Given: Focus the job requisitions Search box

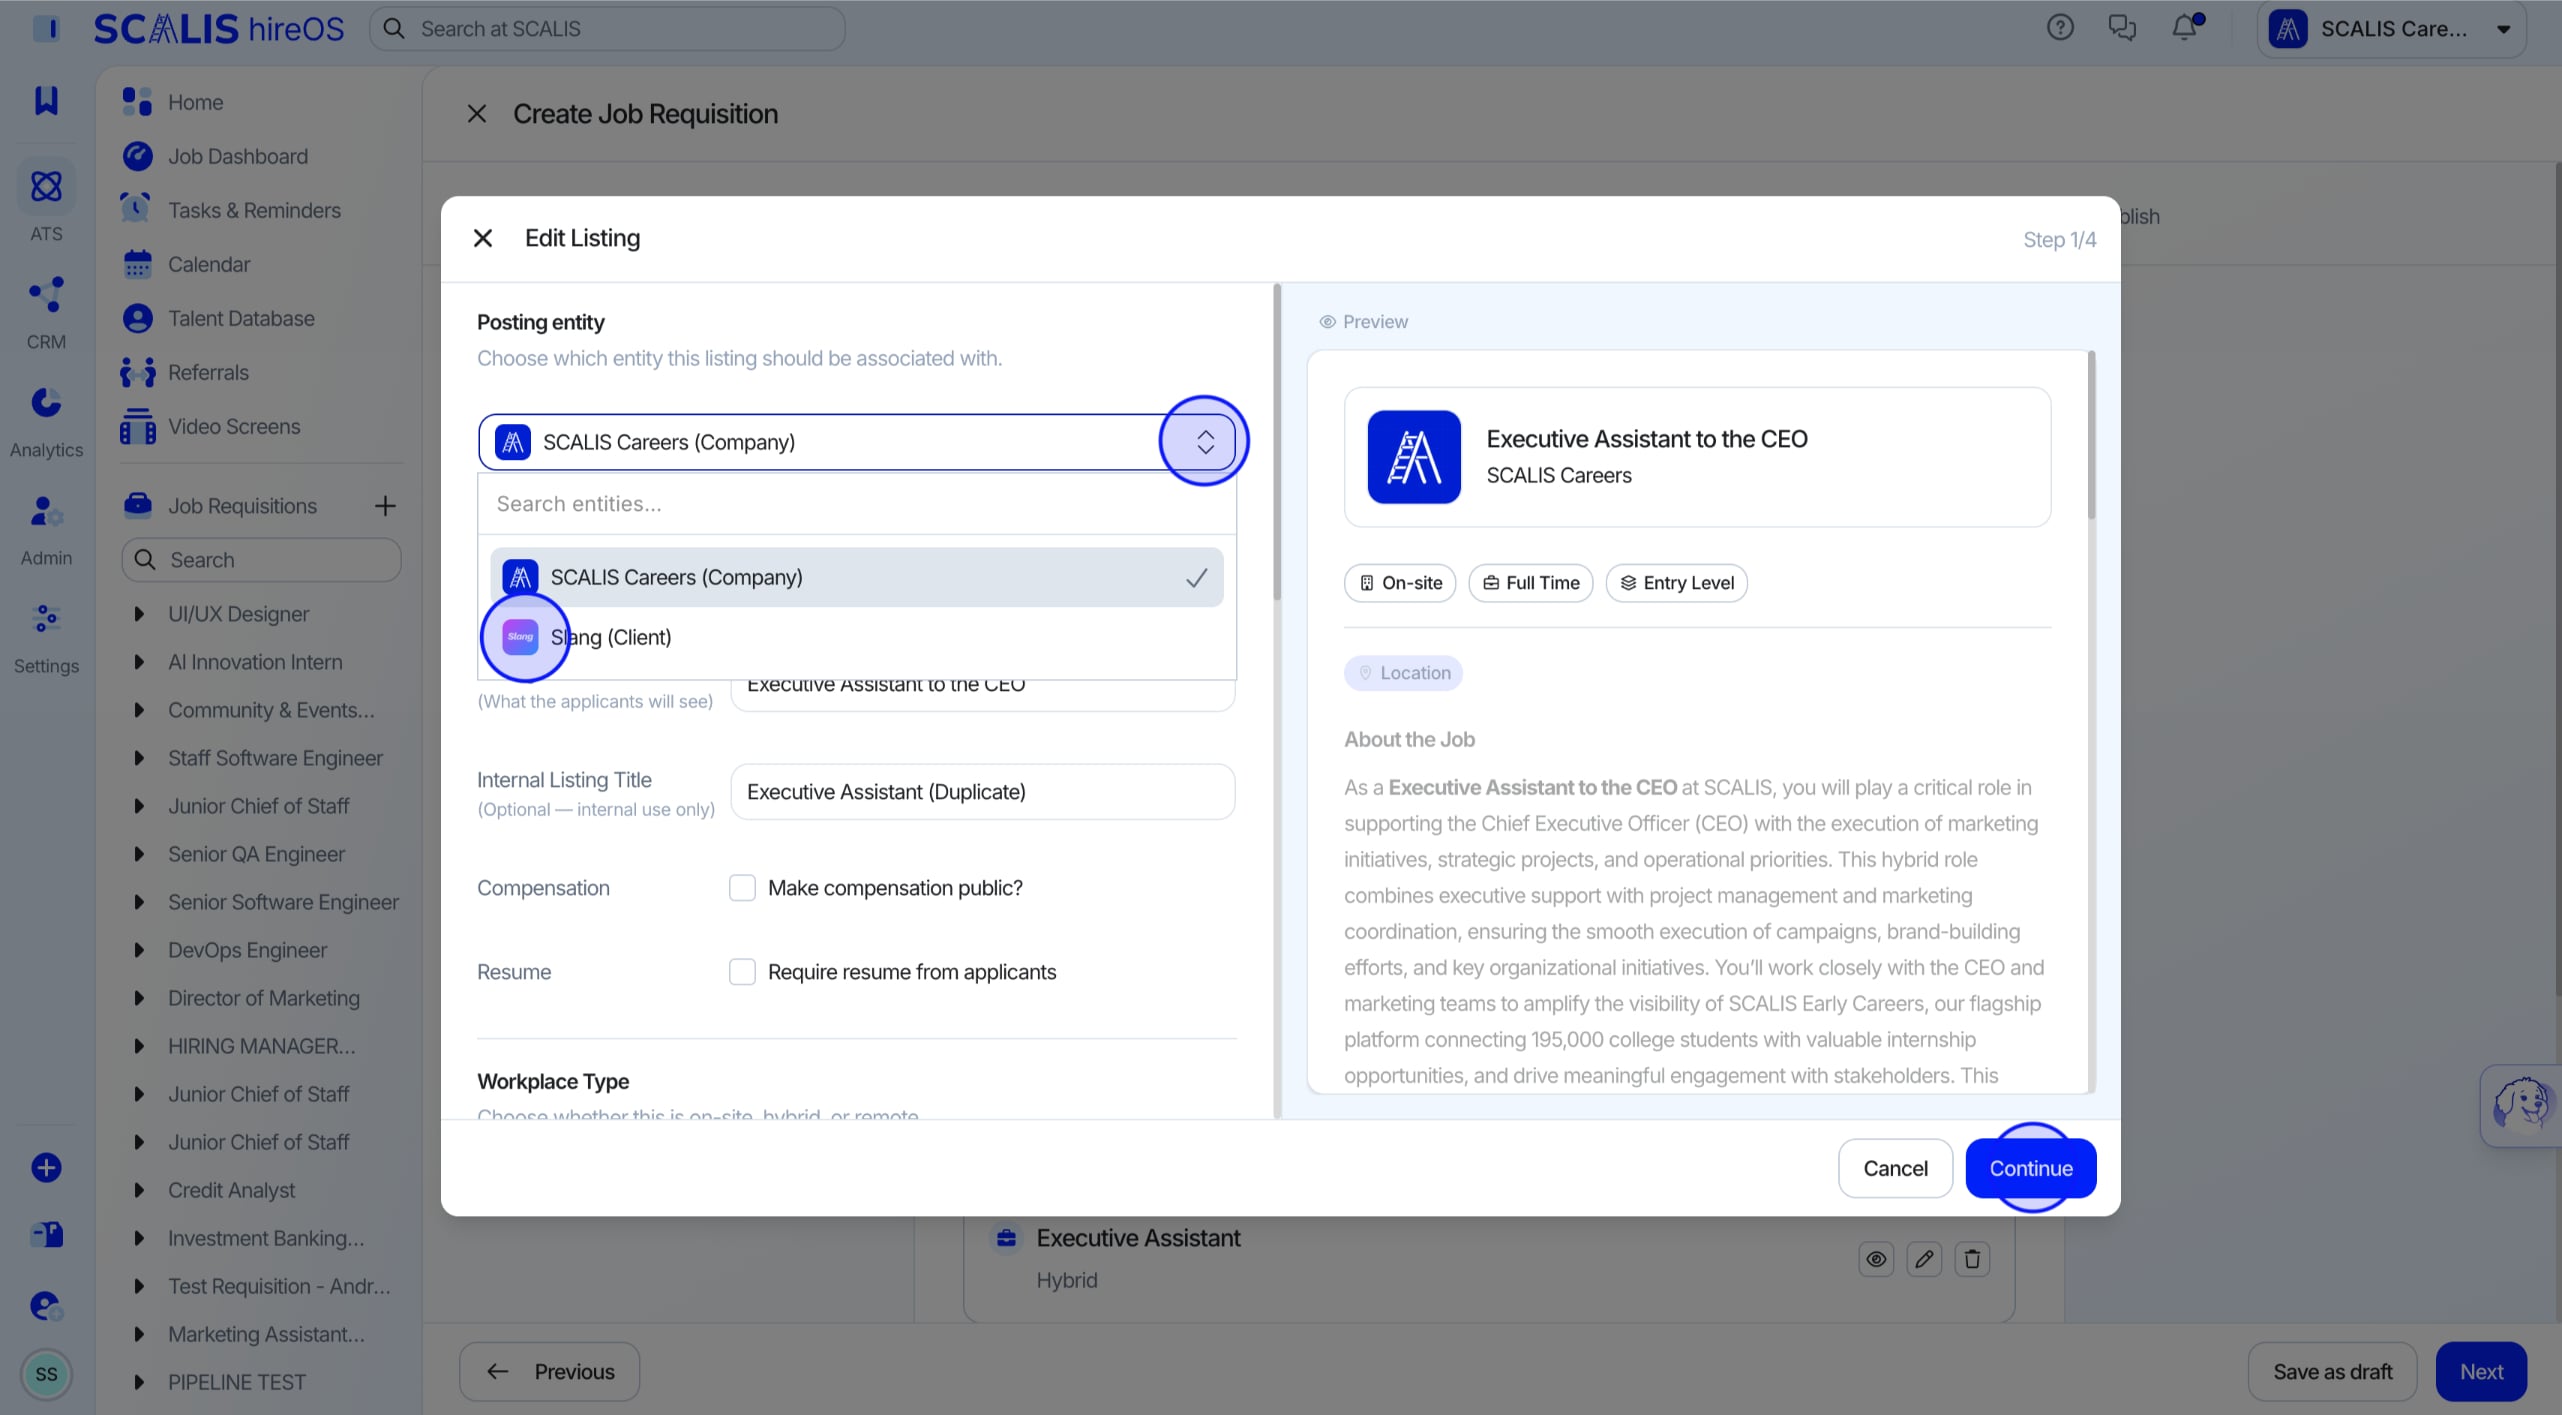Looking at the screenshot, I should (261, 560).
